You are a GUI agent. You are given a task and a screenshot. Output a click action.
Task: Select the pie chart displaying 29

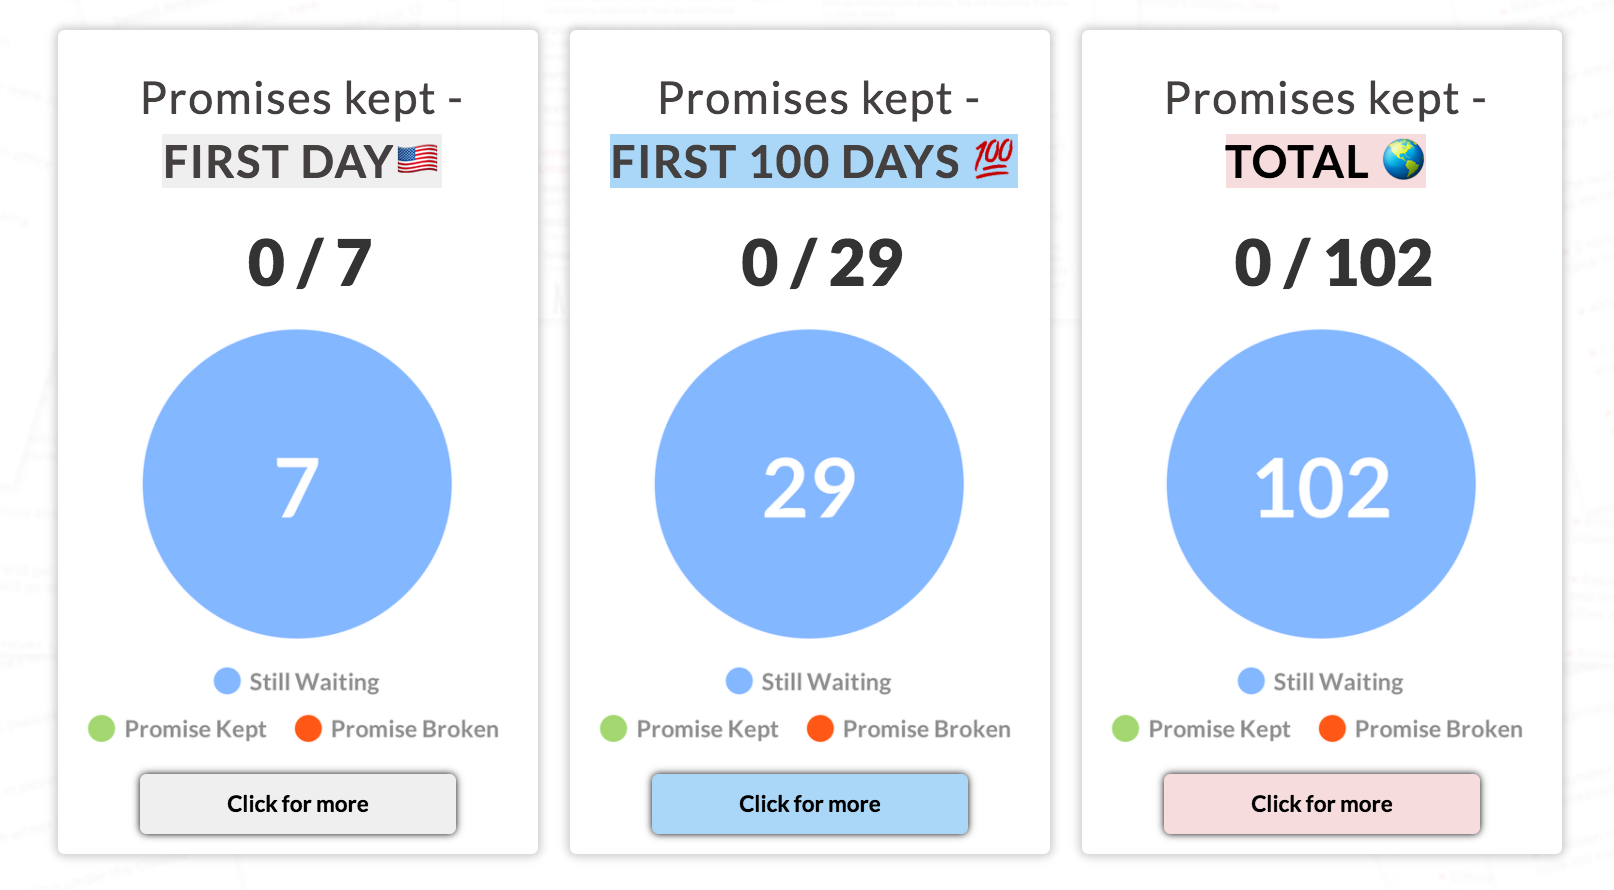(x=809, y=482)
